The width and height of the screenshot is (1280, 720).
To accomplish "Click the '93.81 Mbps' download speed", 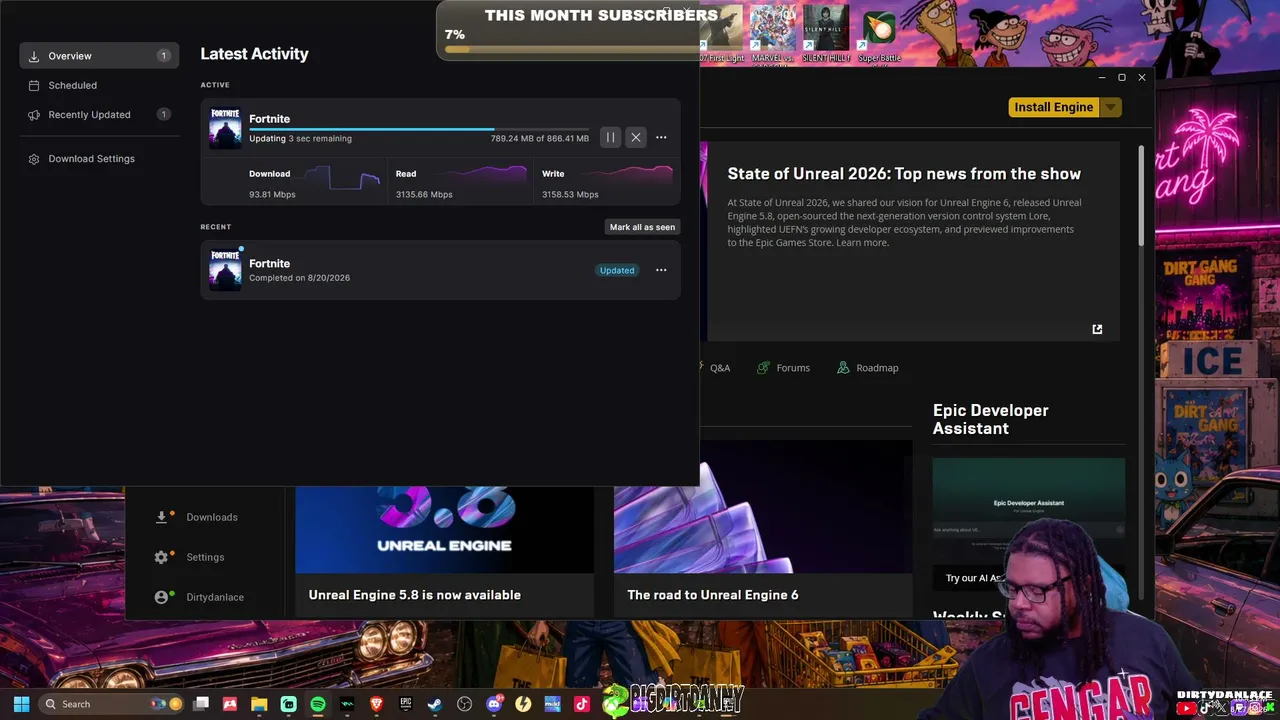I will coord(272,195).
